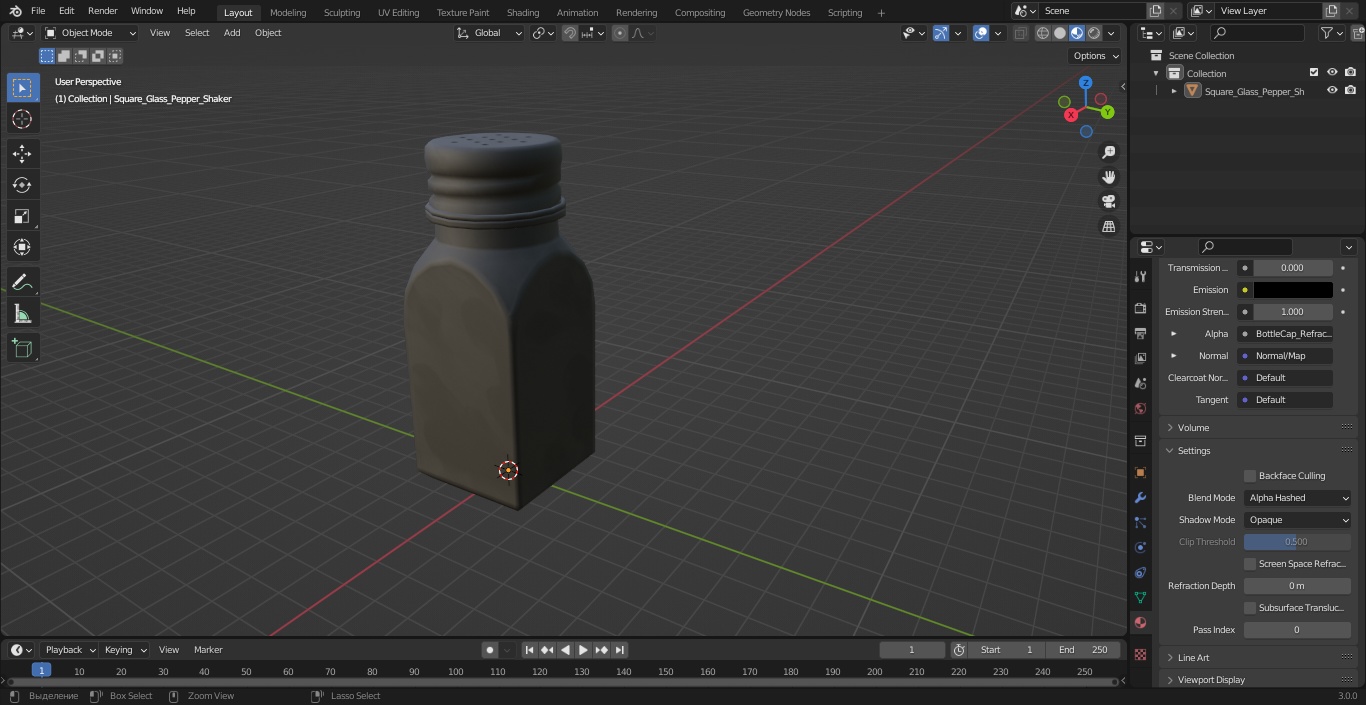Activate the Scale tool

pyautogui.click(x=22, y=216)
